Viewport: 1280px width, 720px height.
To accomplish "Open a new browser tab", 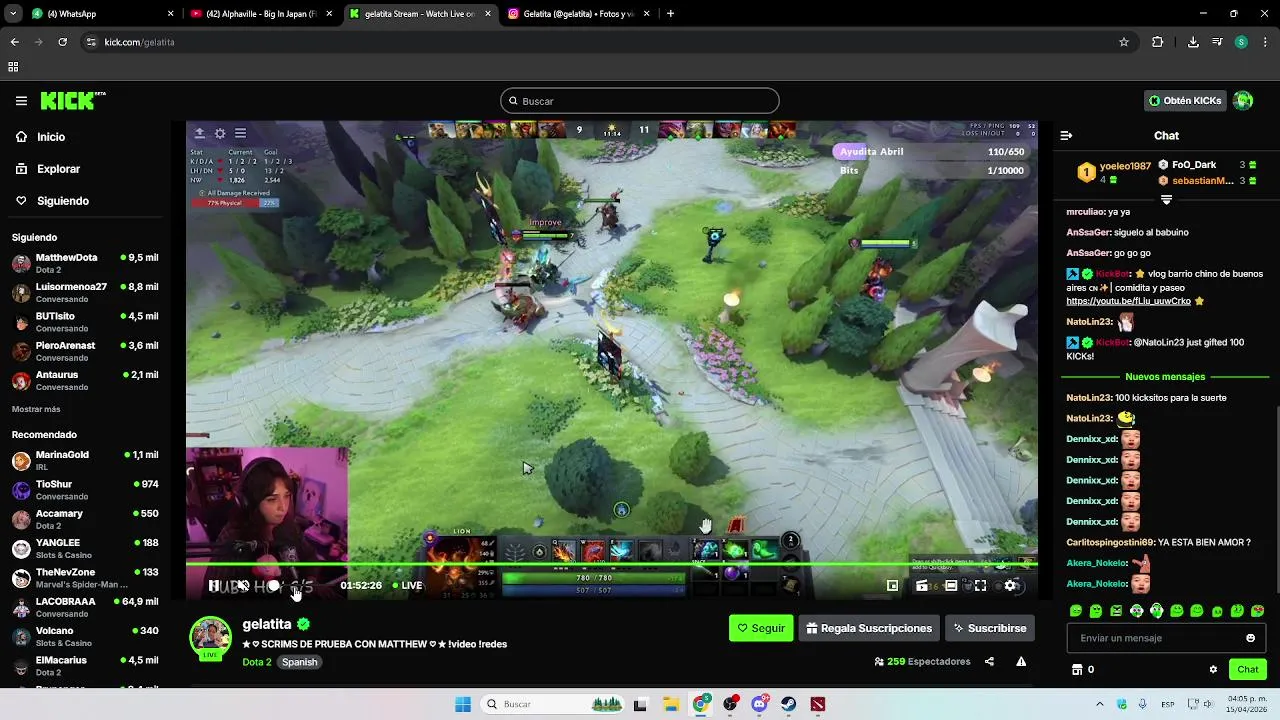I will point(670,14).
